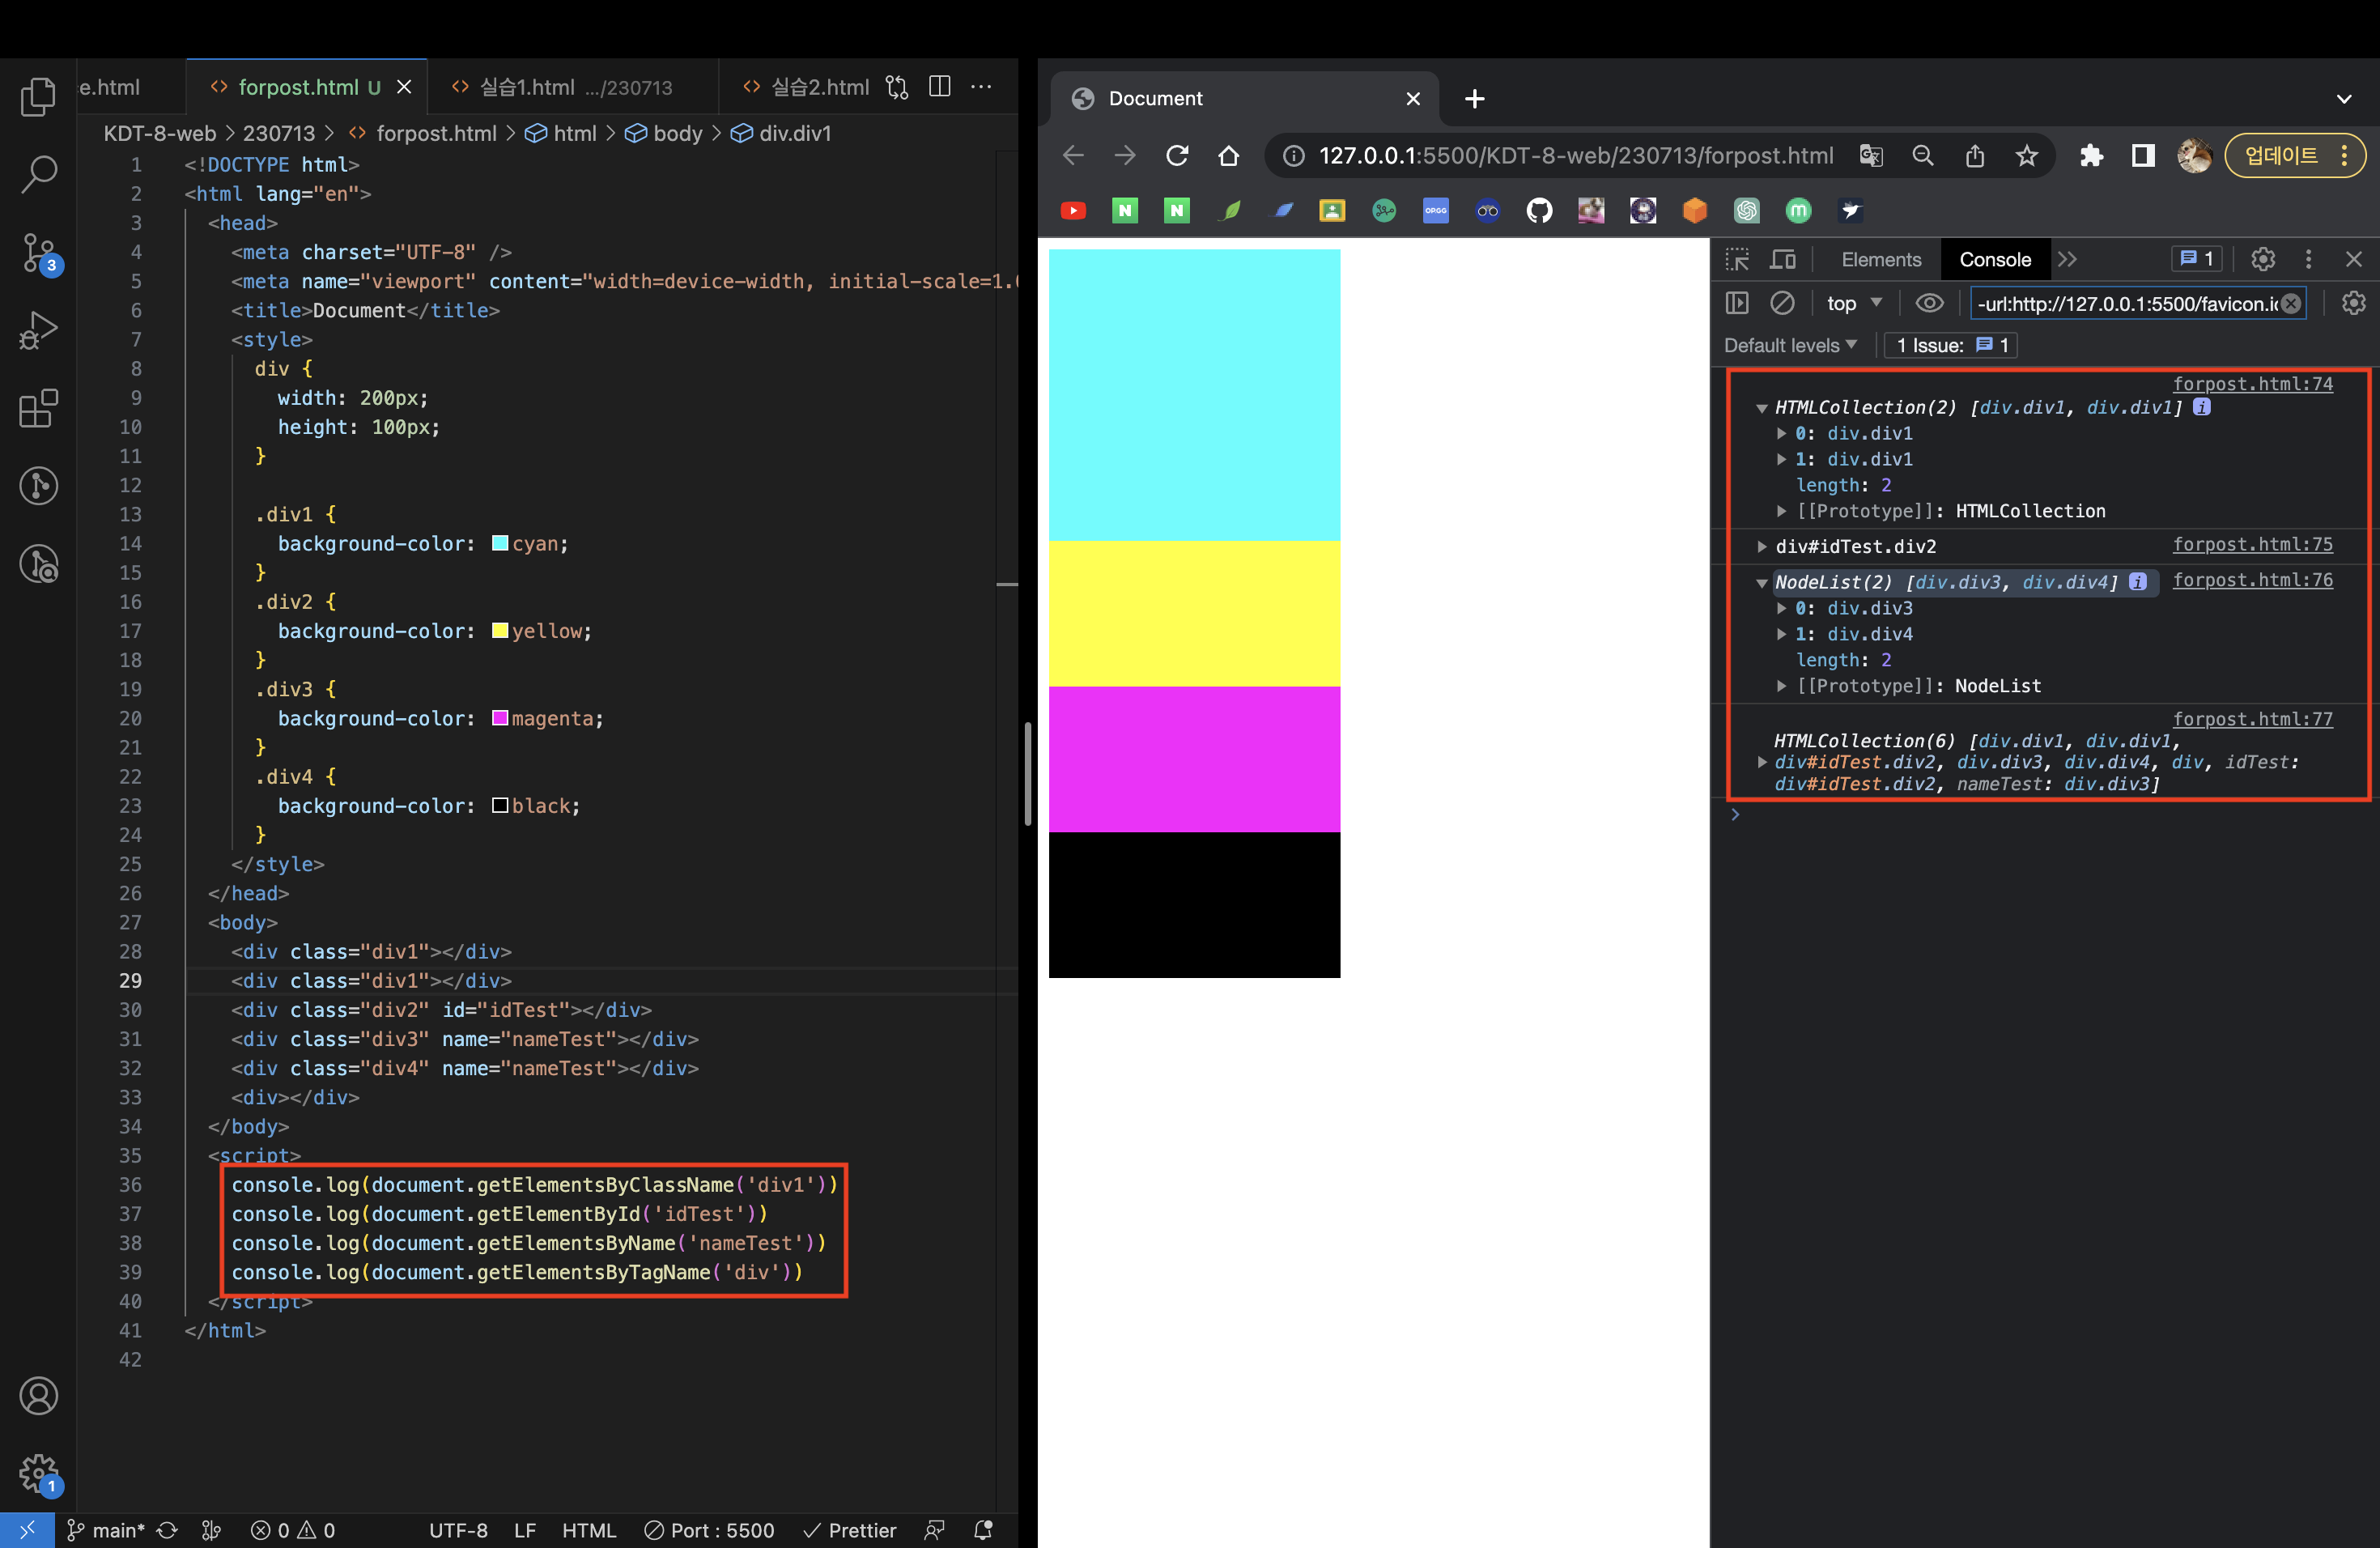
Task: Open the forpost.html:76 source link
Action: tap(2252, 580)
